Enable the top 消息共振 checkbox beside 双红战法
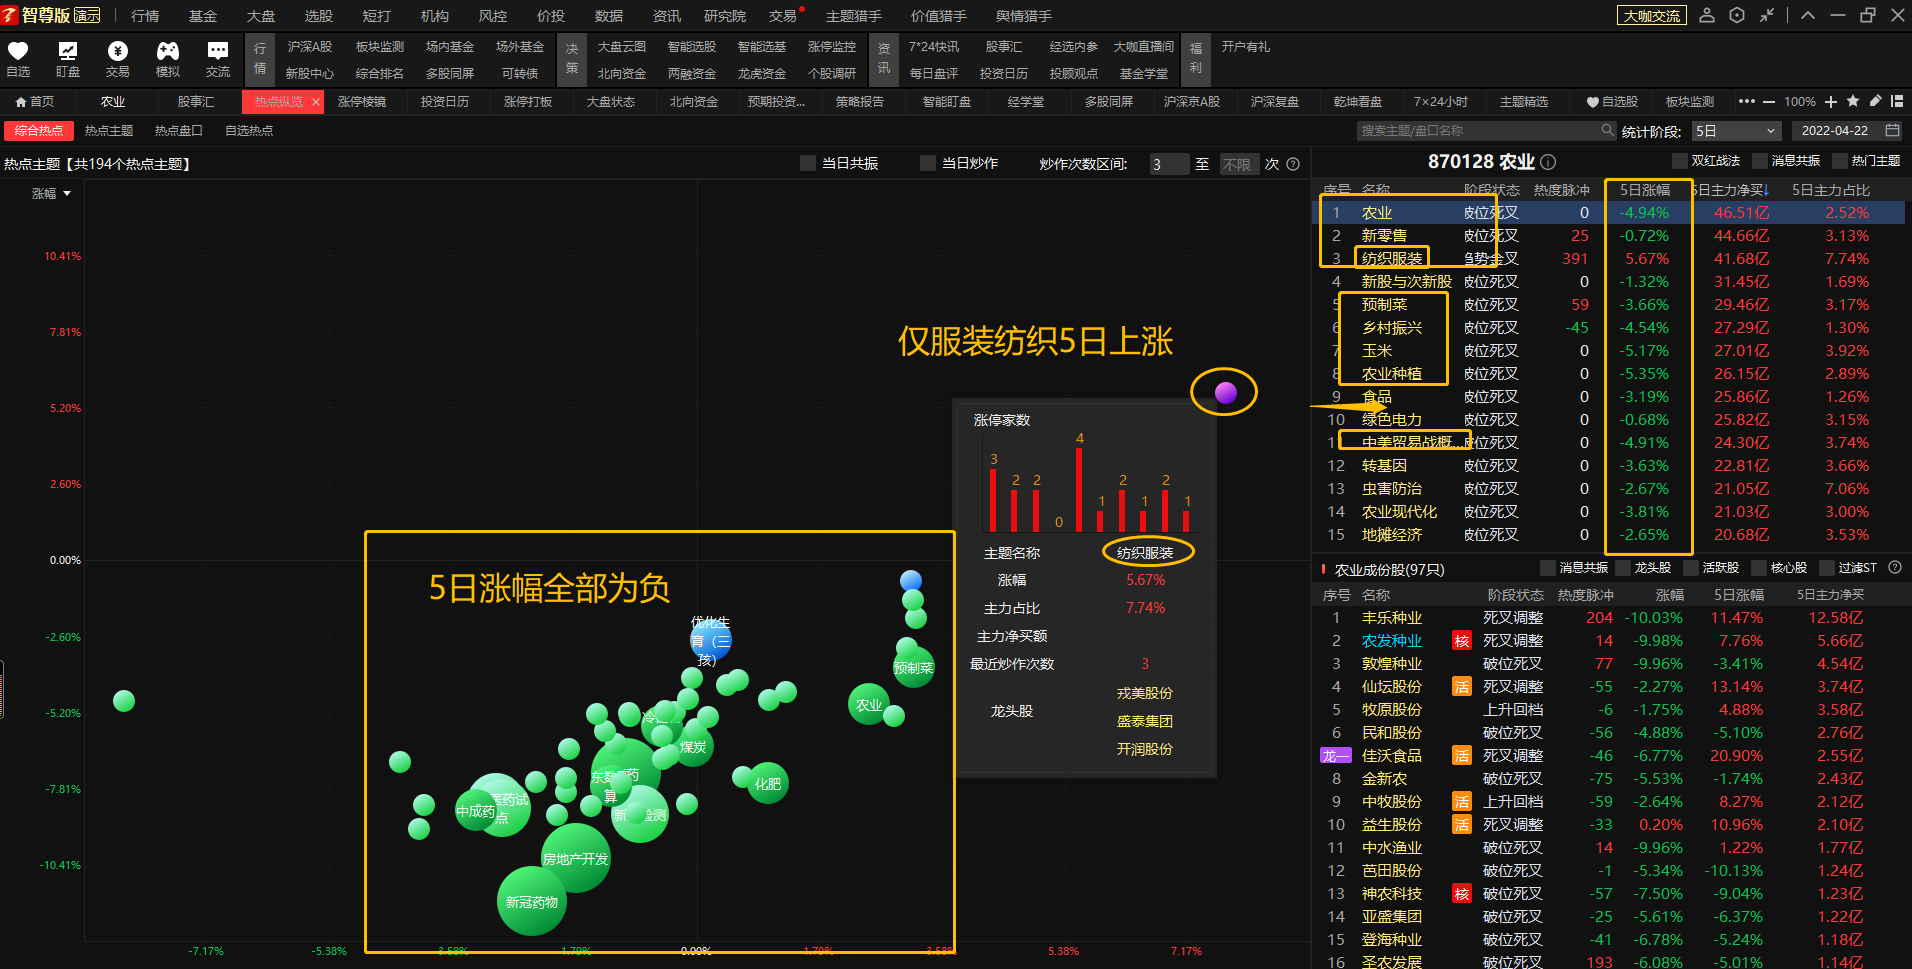The height and width of the screenshot is (969, 1912). (x=1760, y=161)
